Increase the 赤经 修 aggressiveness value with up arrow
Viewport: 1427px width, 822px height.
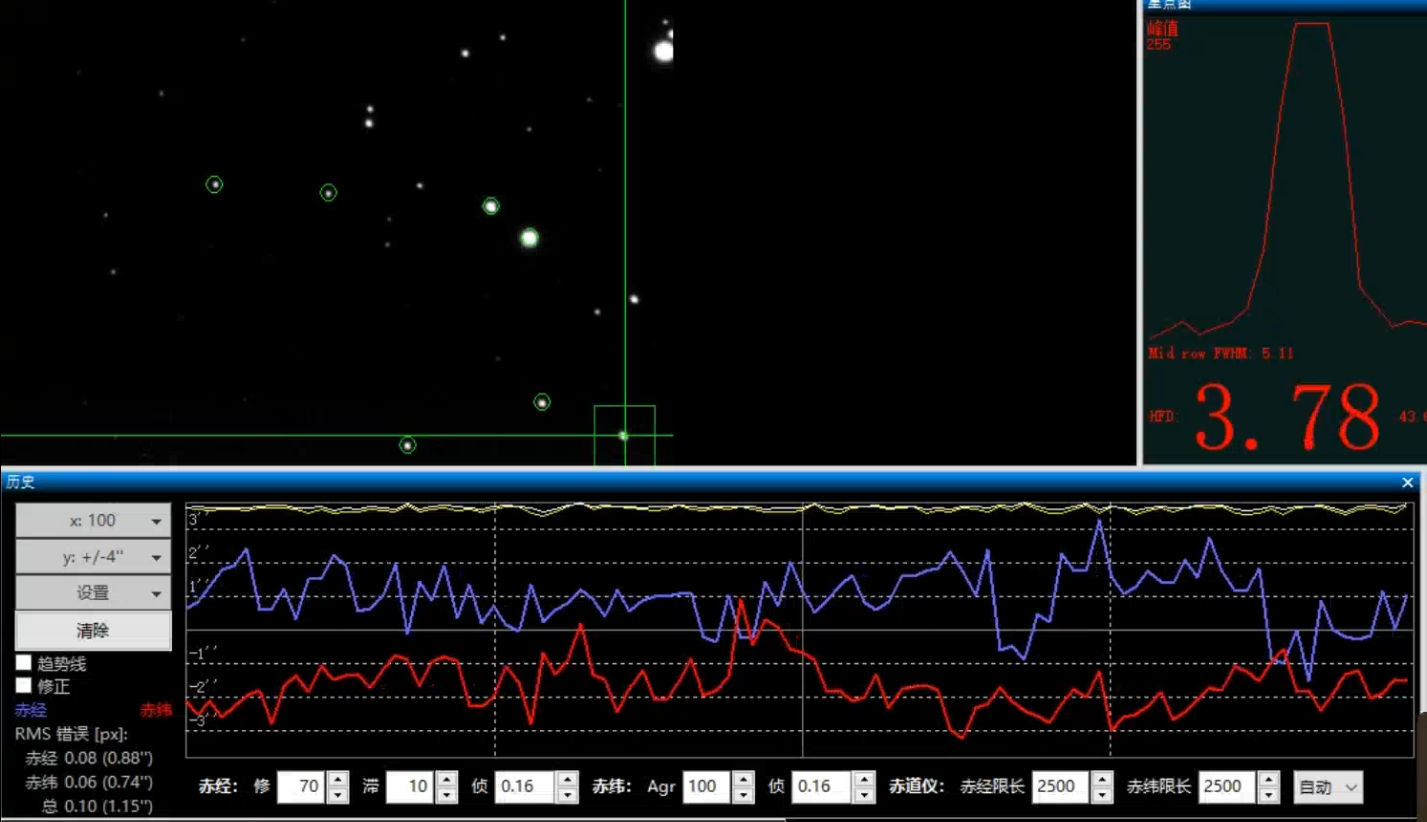click(x=338, y=779)
